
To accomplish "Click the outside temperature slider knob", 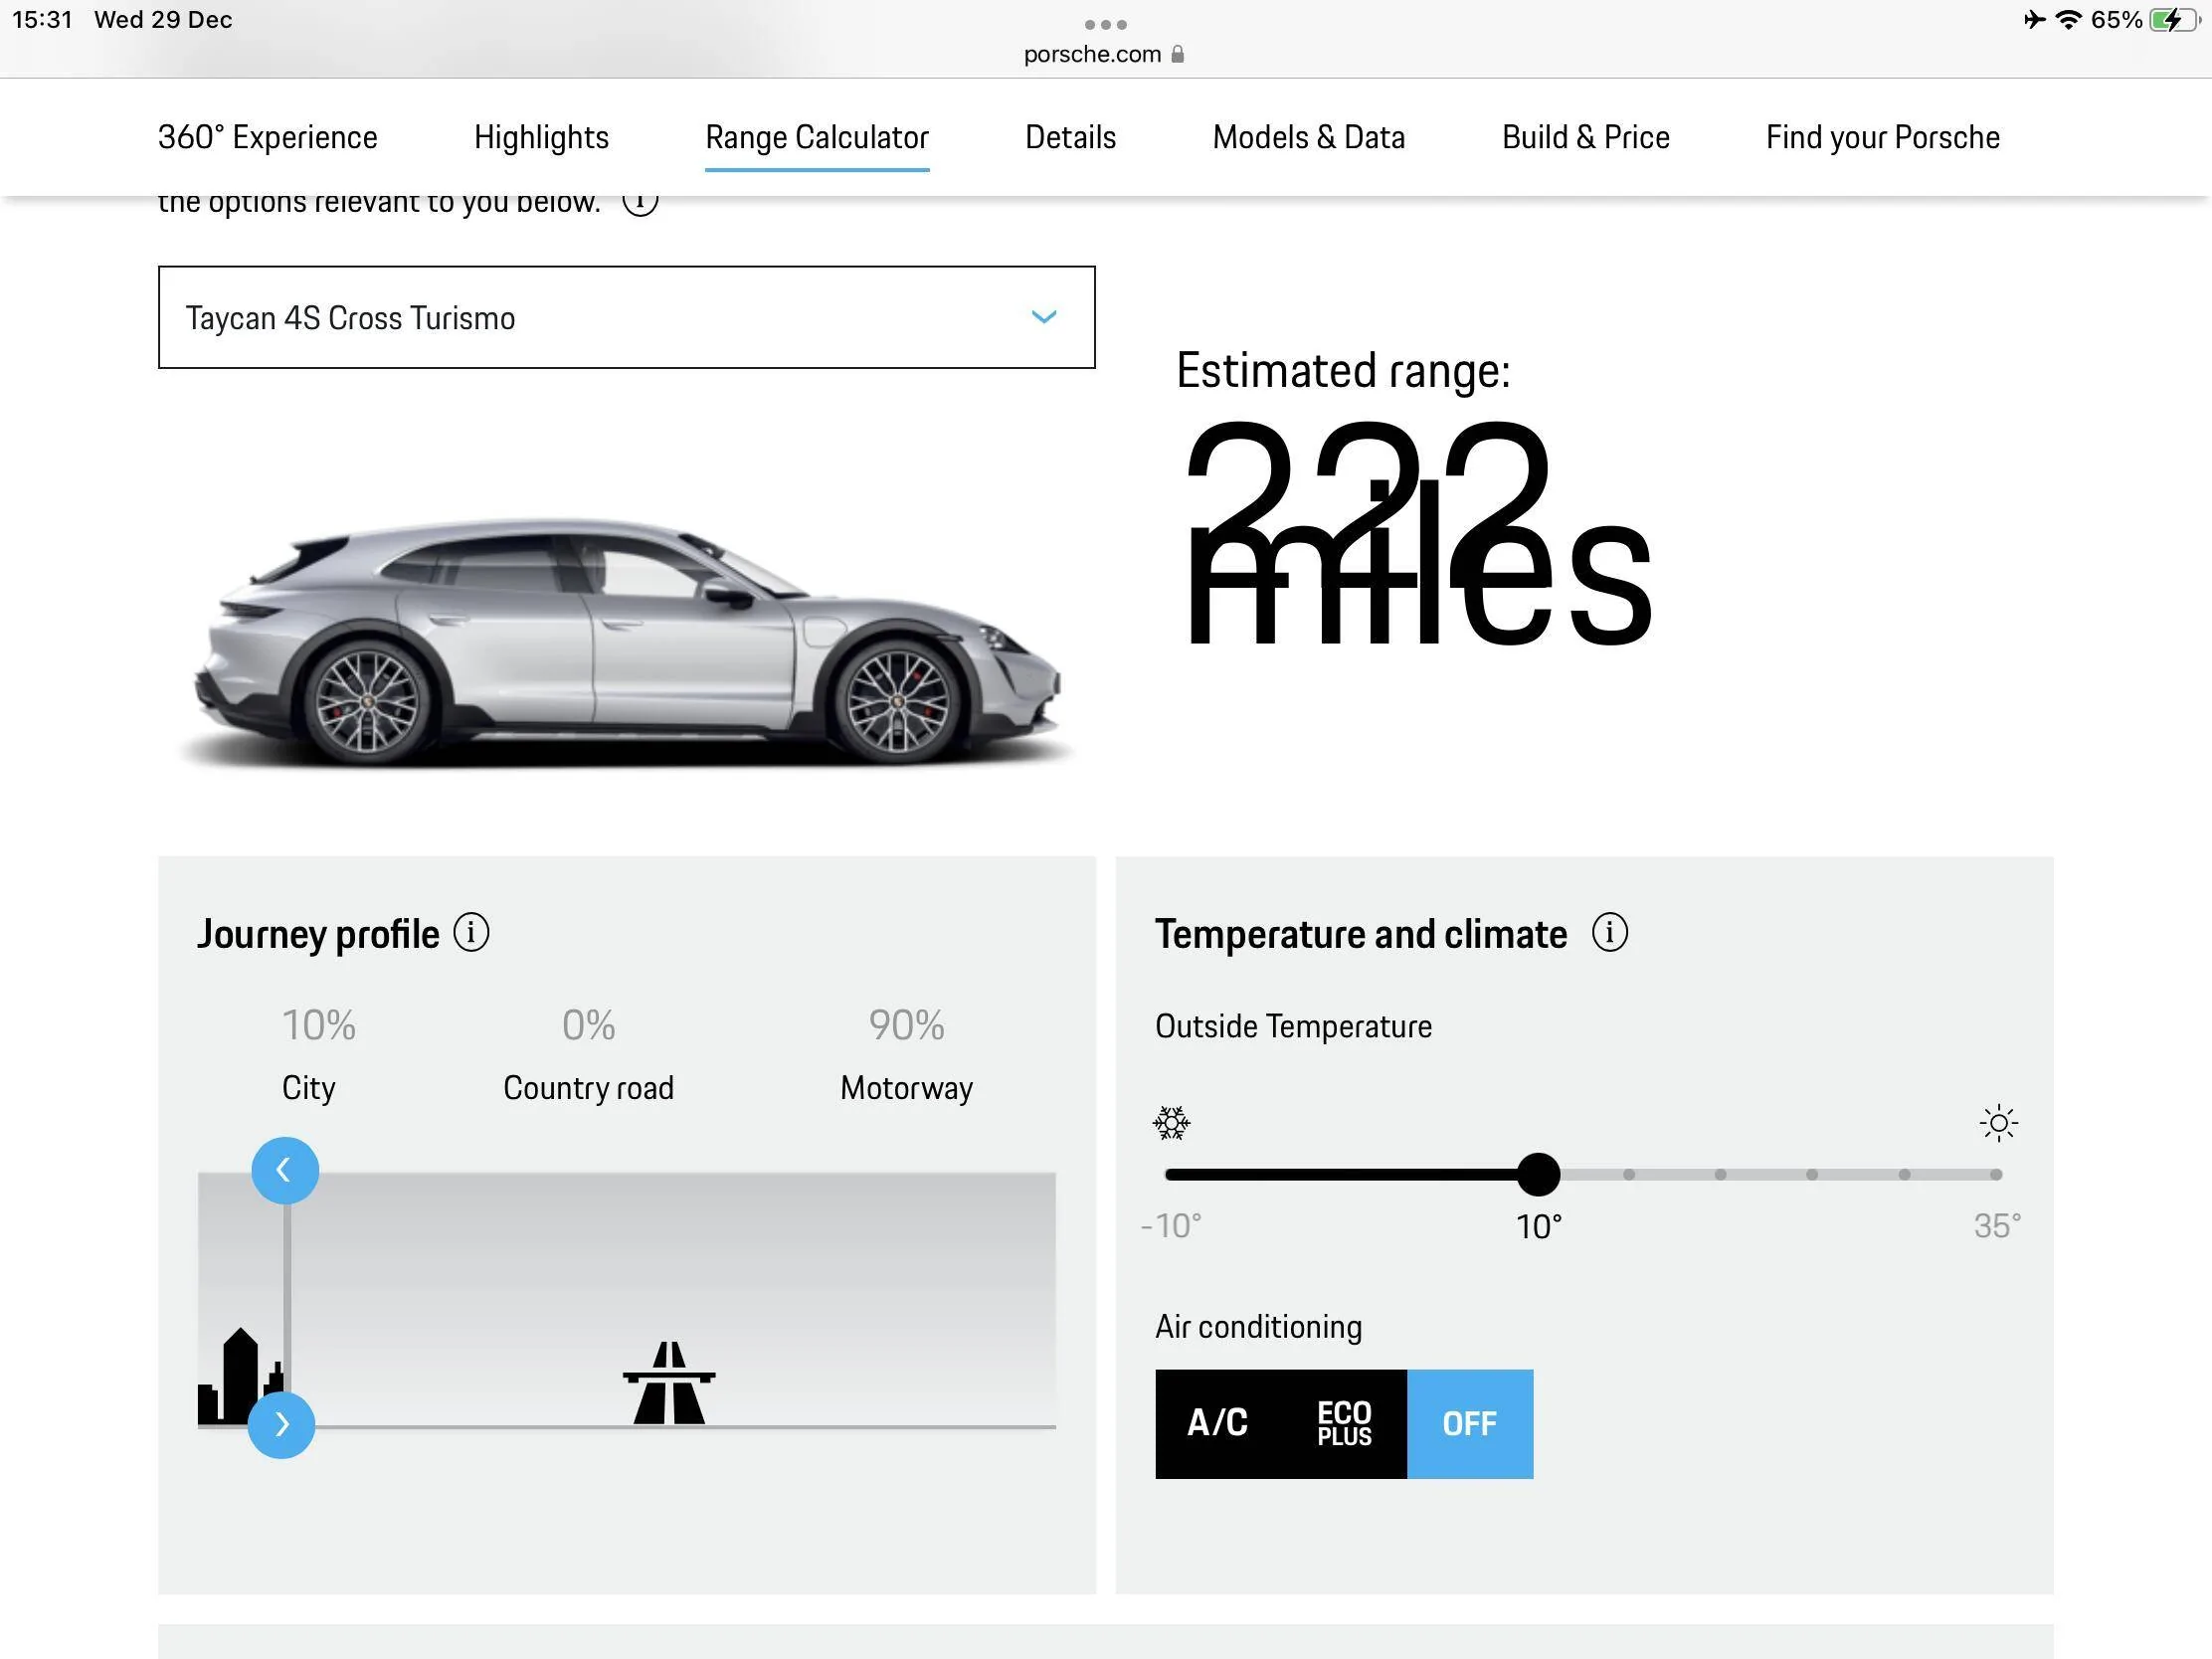I will tap(1538, 1174).
